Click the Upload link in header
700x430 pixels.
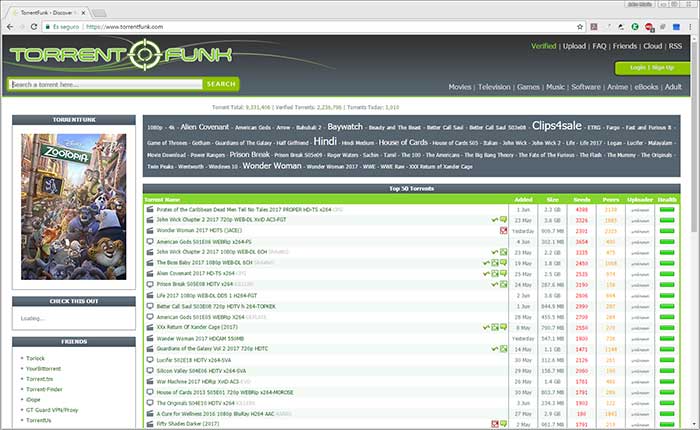tap(574, 46)
